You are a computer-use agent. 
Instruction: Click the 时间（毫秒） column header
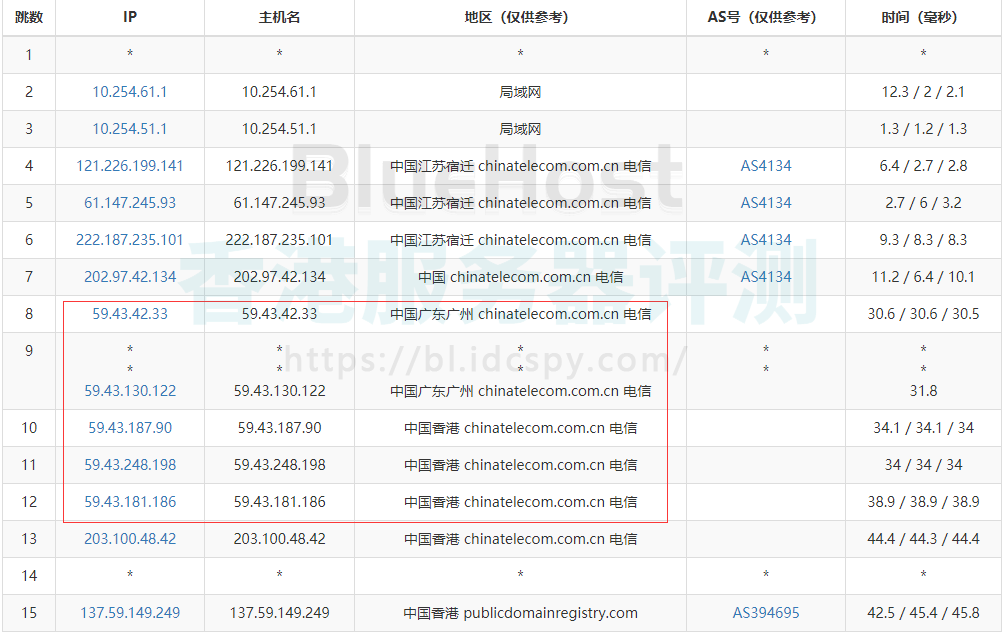(x=923, y=18)
